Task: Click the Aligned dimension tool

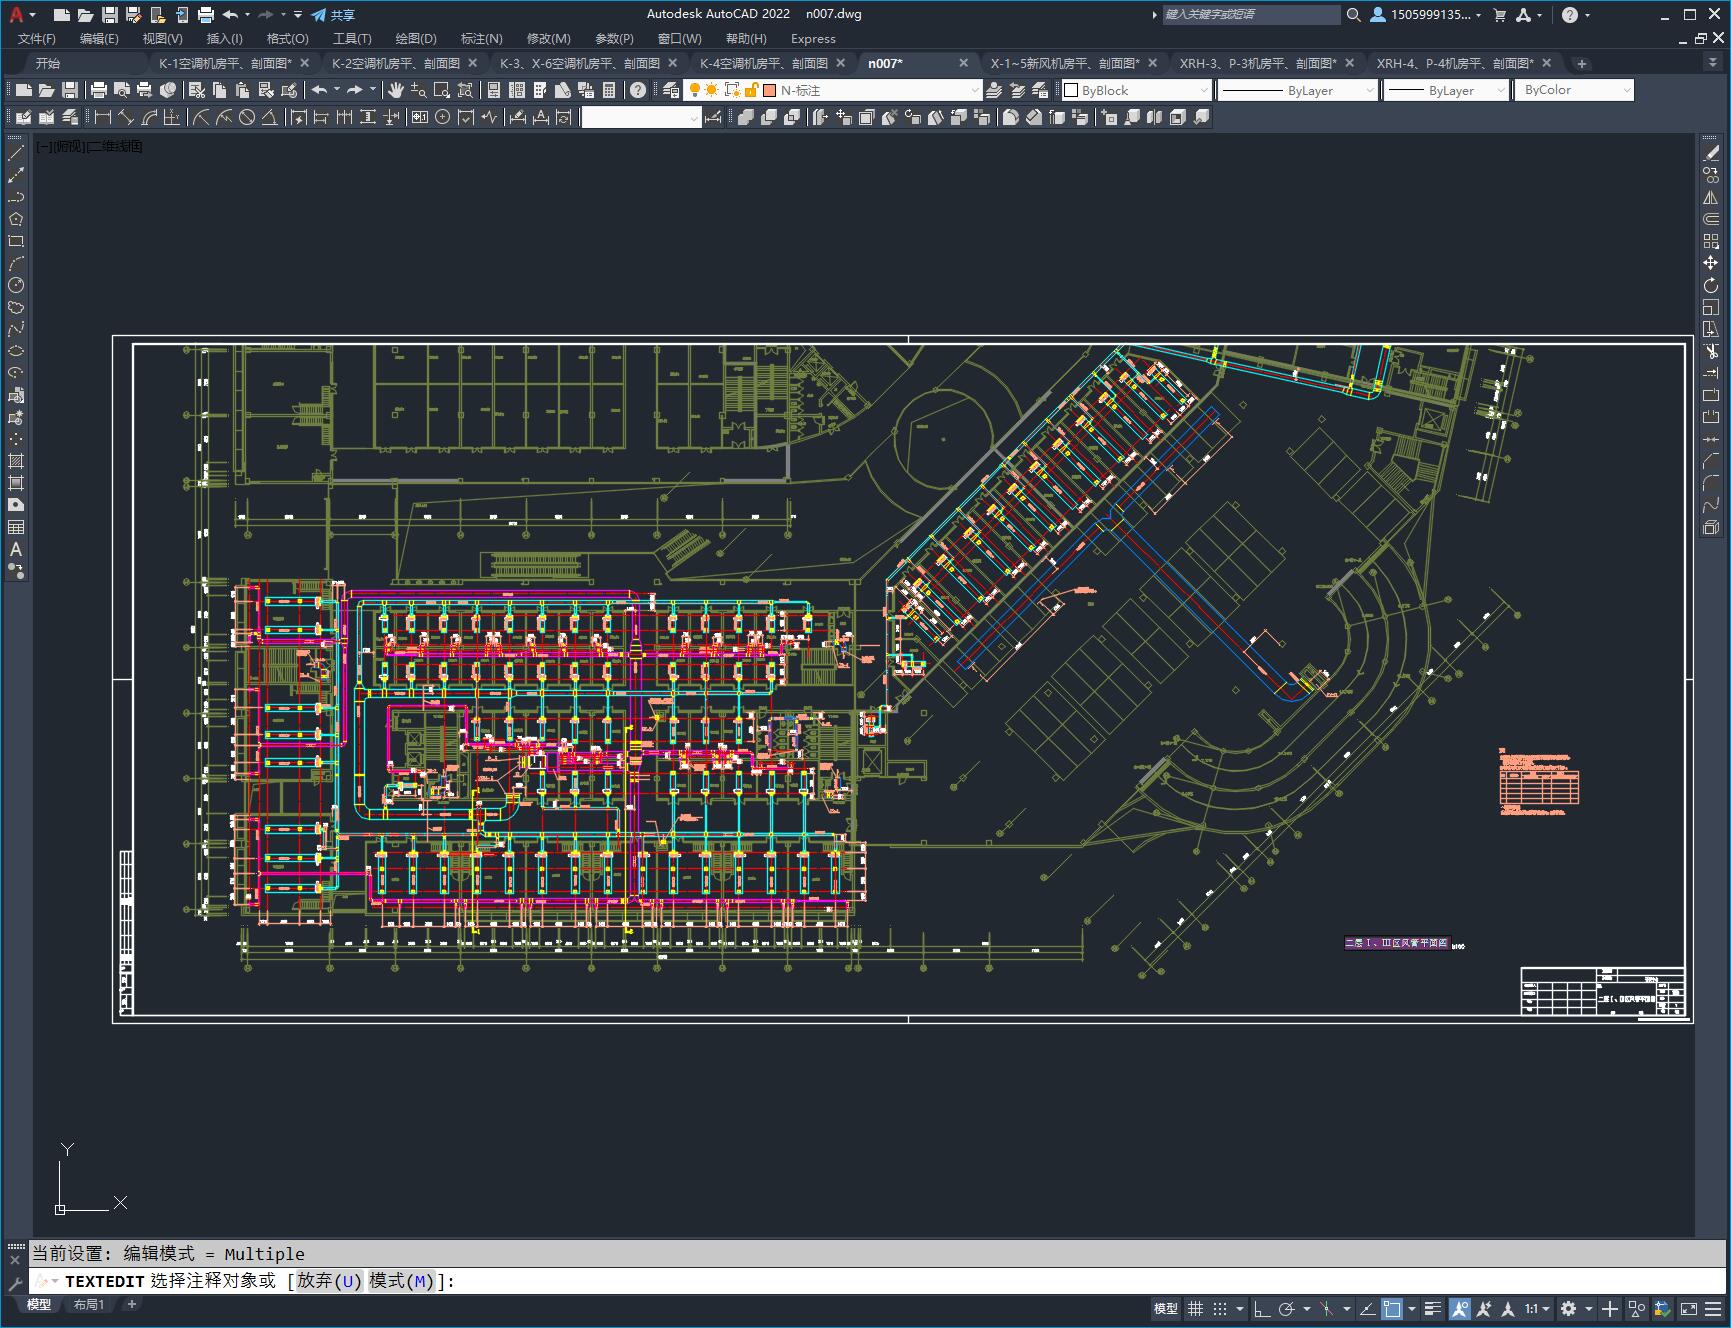Action: click(x=125, y=117)
